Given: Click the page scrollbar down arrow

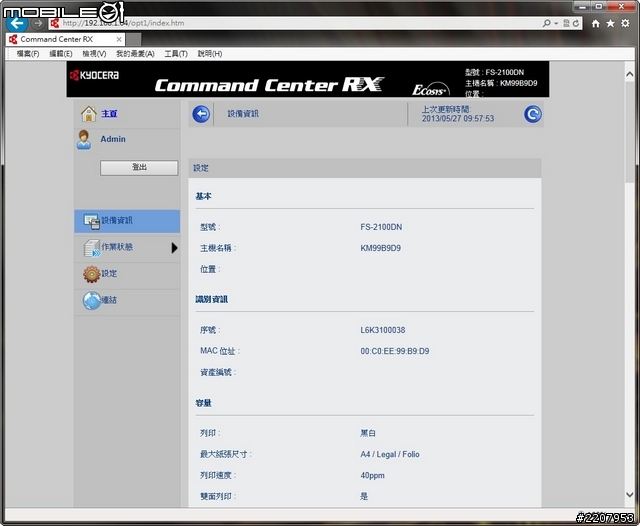Looking at the screenshot, I should [630, 495].
